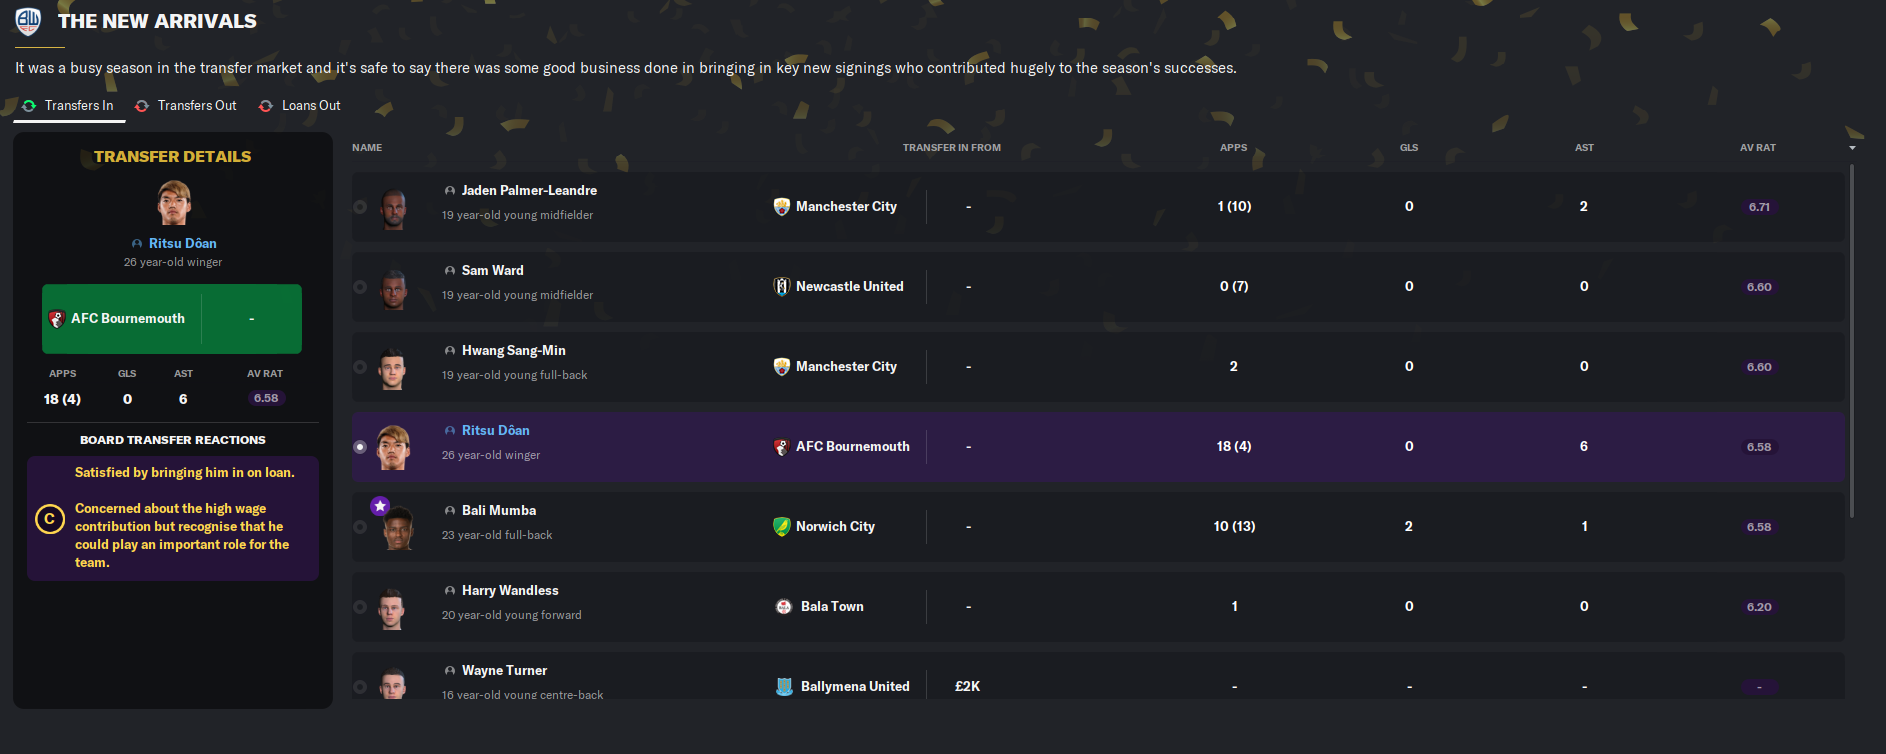This screenshot has height=754, width=1886.
Task: Open Ritsu Dōan's profile link in Transfer Details
Action: [x=182, y=244]
